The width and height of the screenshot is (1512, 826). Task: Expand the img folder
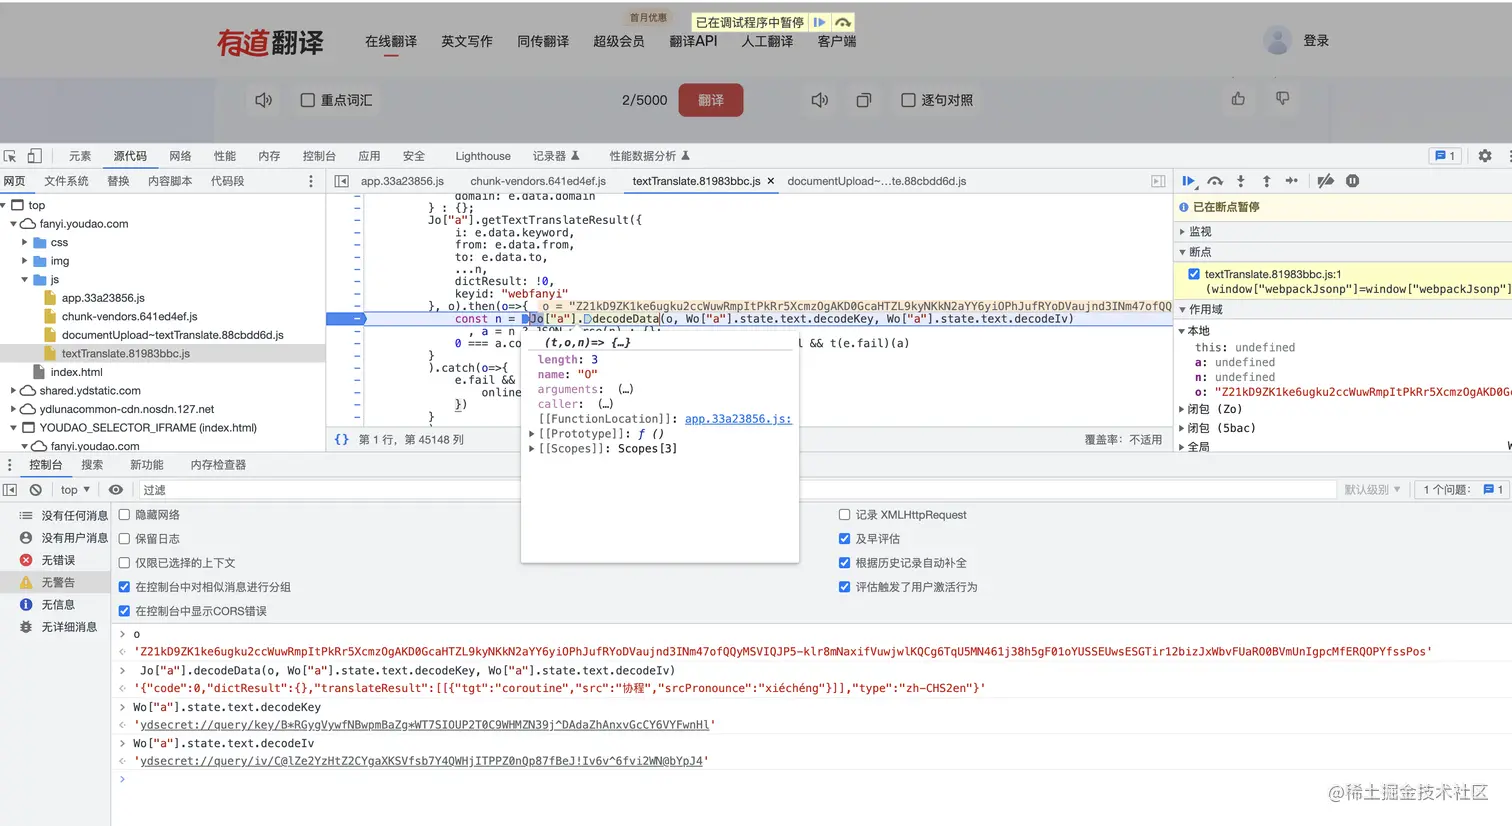click(25, 261)
